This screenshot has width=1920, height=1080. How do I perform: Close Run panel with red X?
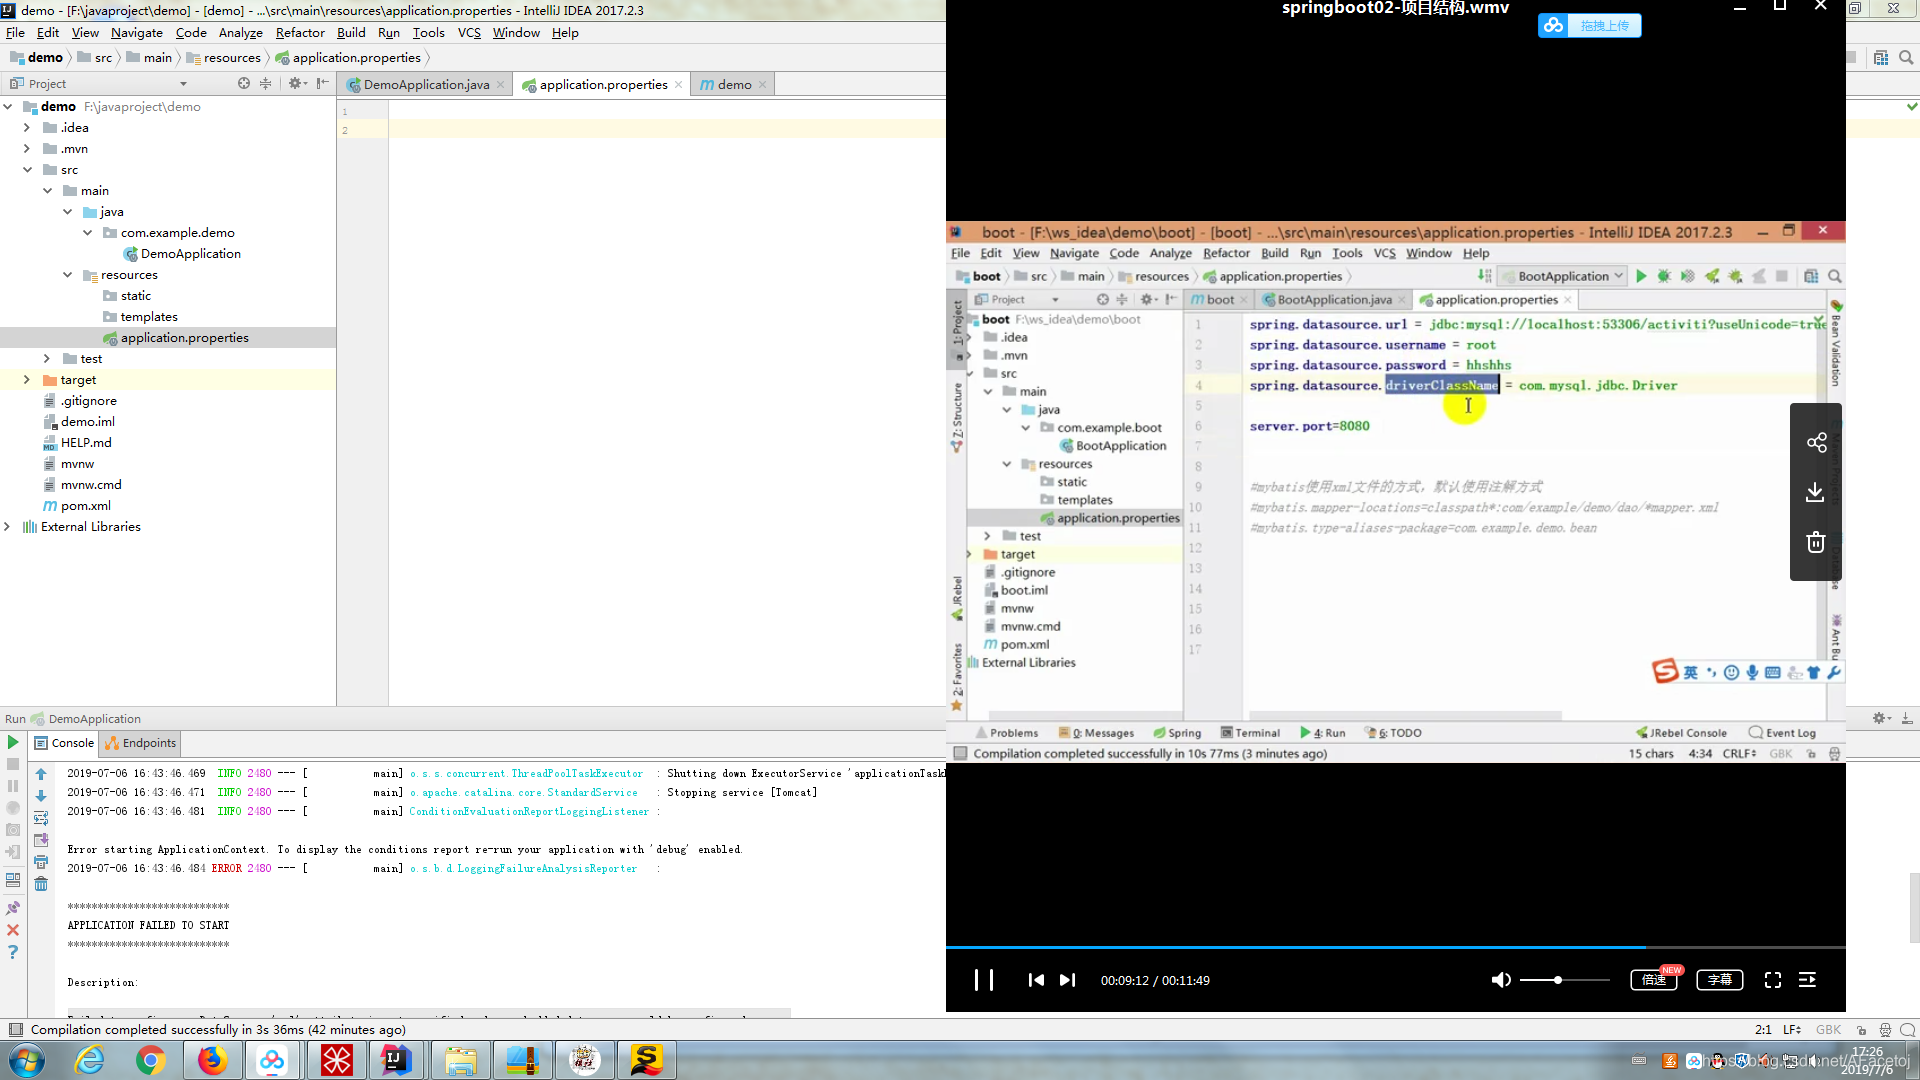click(13, 930)
